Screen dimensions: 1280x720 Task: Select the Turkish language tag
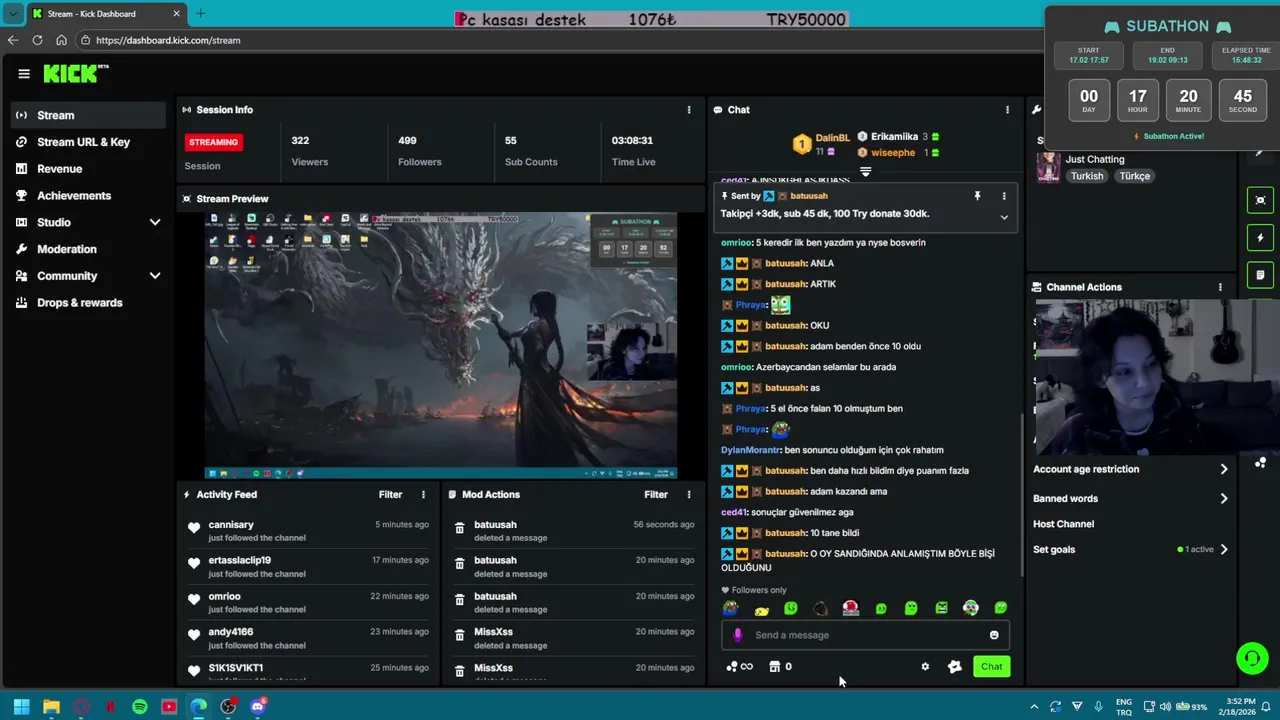1087,176
